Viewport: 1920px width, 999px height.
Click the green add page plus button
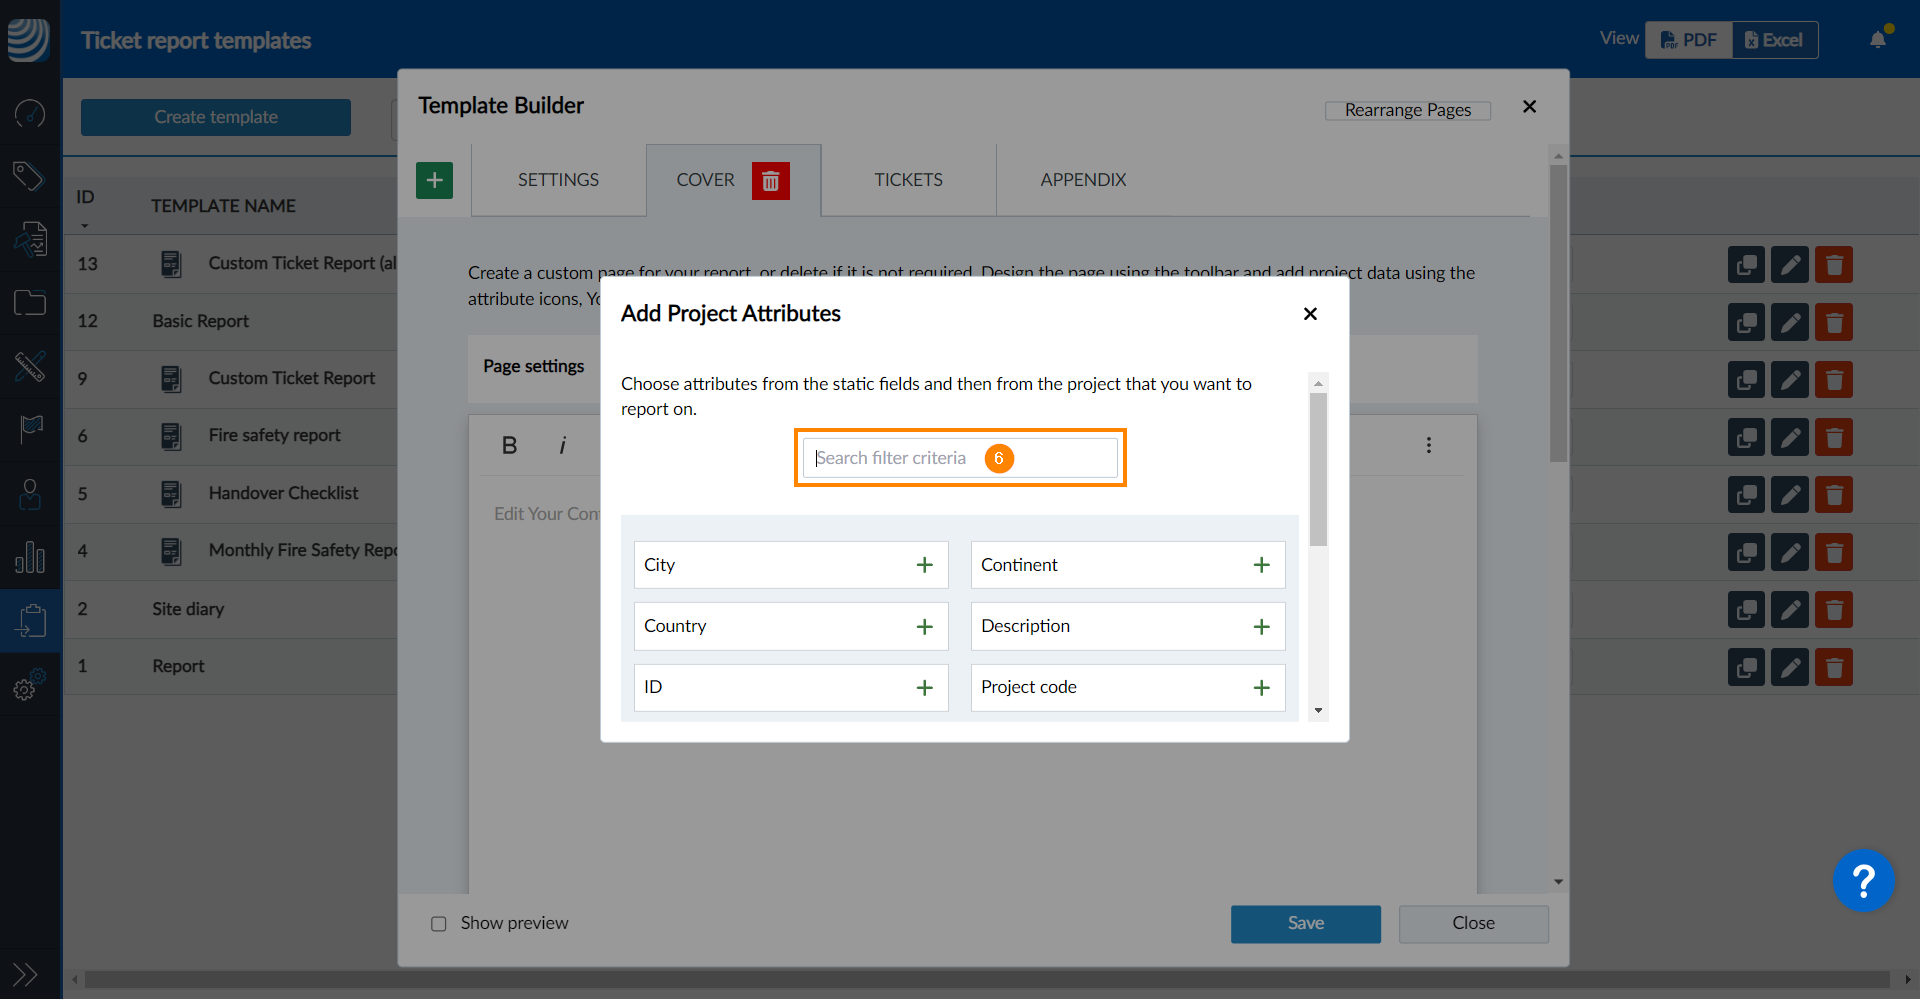(434, 181)
